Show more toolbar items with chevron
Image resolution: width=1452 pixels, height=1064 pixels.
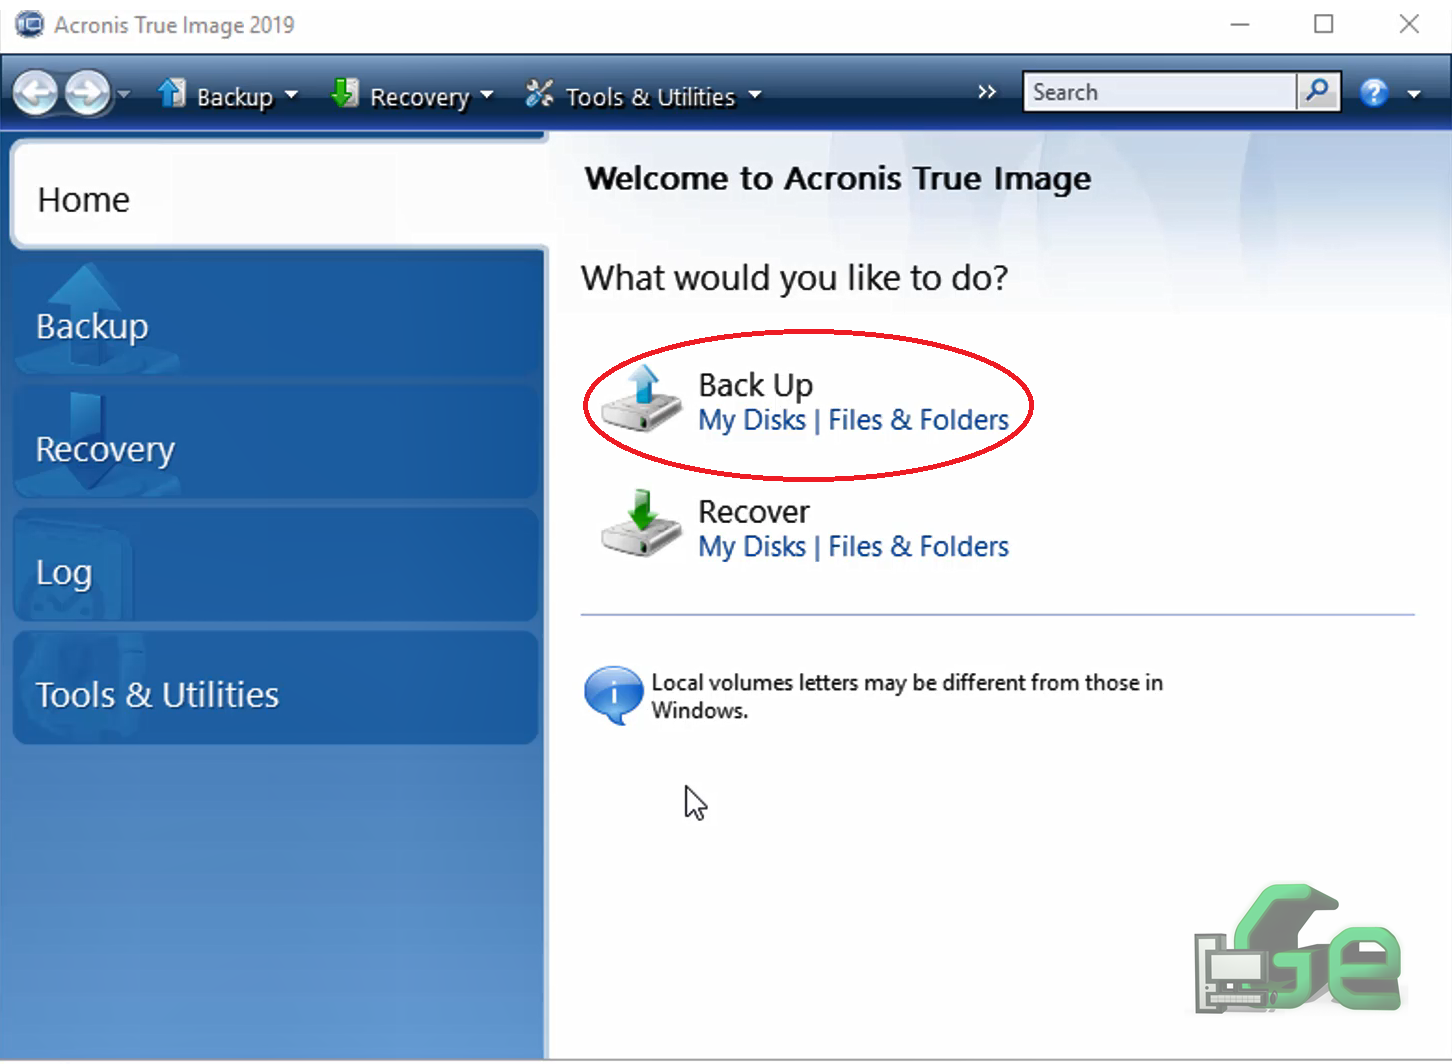pos(987,92)
